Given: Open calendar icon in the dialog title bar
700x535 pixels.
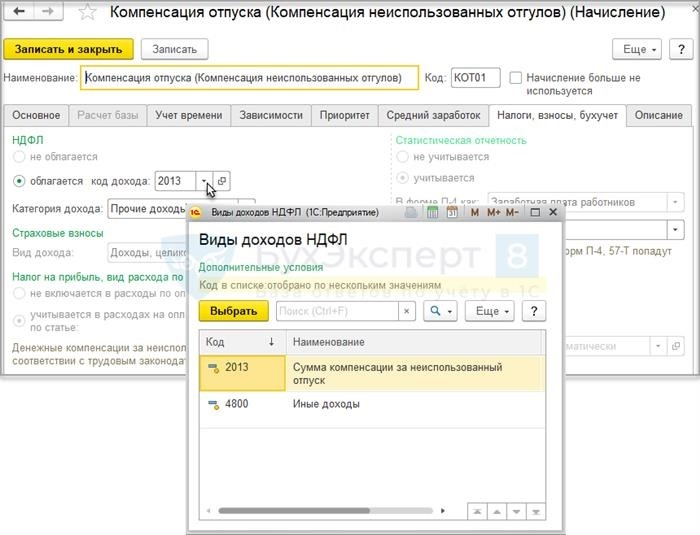Looking at the screenshot, I should pyautogui.click(x=452, y=212).
